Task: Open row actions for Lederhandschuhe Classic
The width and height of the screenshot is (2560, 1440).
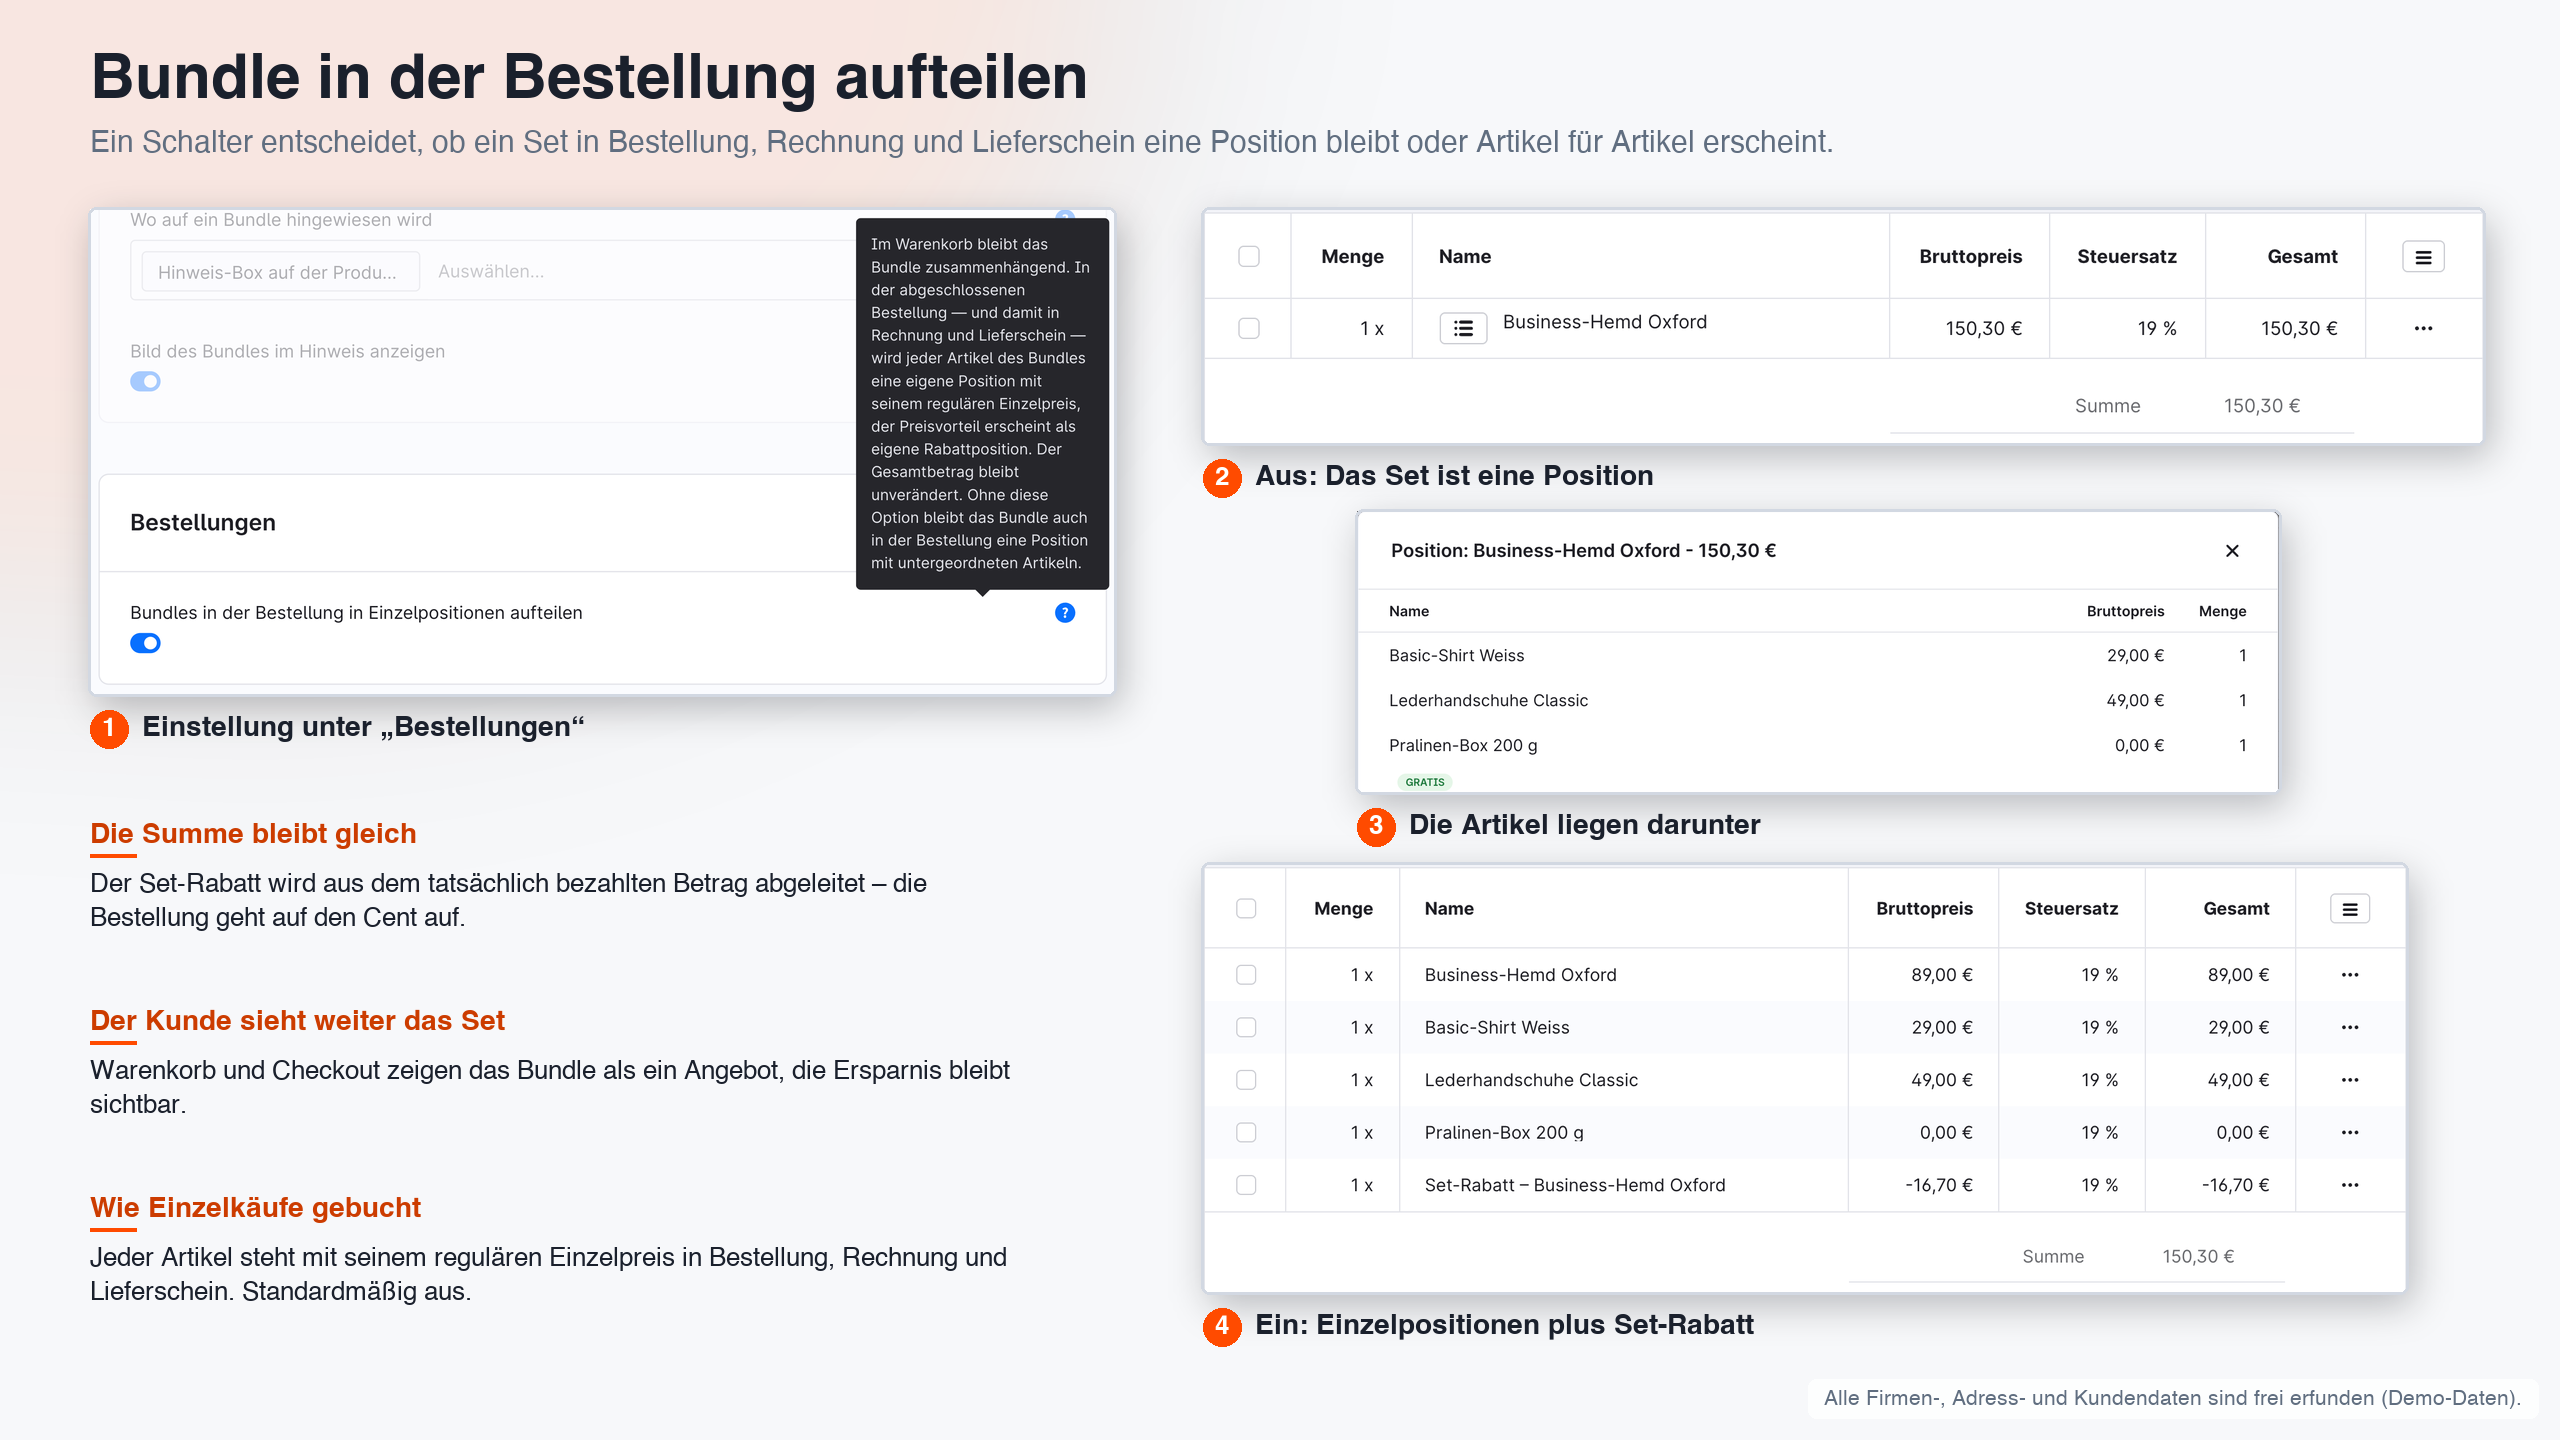Action: pyautogui.click(x=2350, y=1080)
